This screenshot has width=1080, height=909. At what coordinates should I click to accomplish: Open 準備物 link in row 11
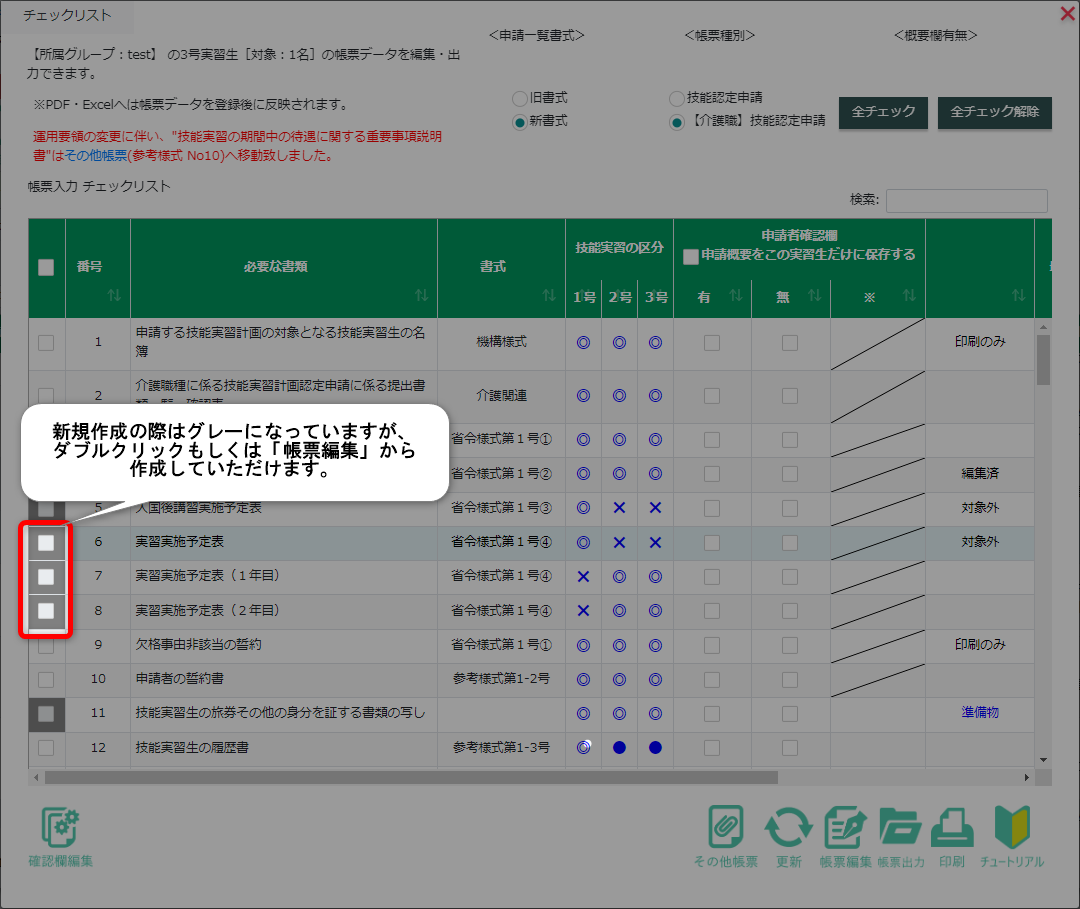[979, 713]
